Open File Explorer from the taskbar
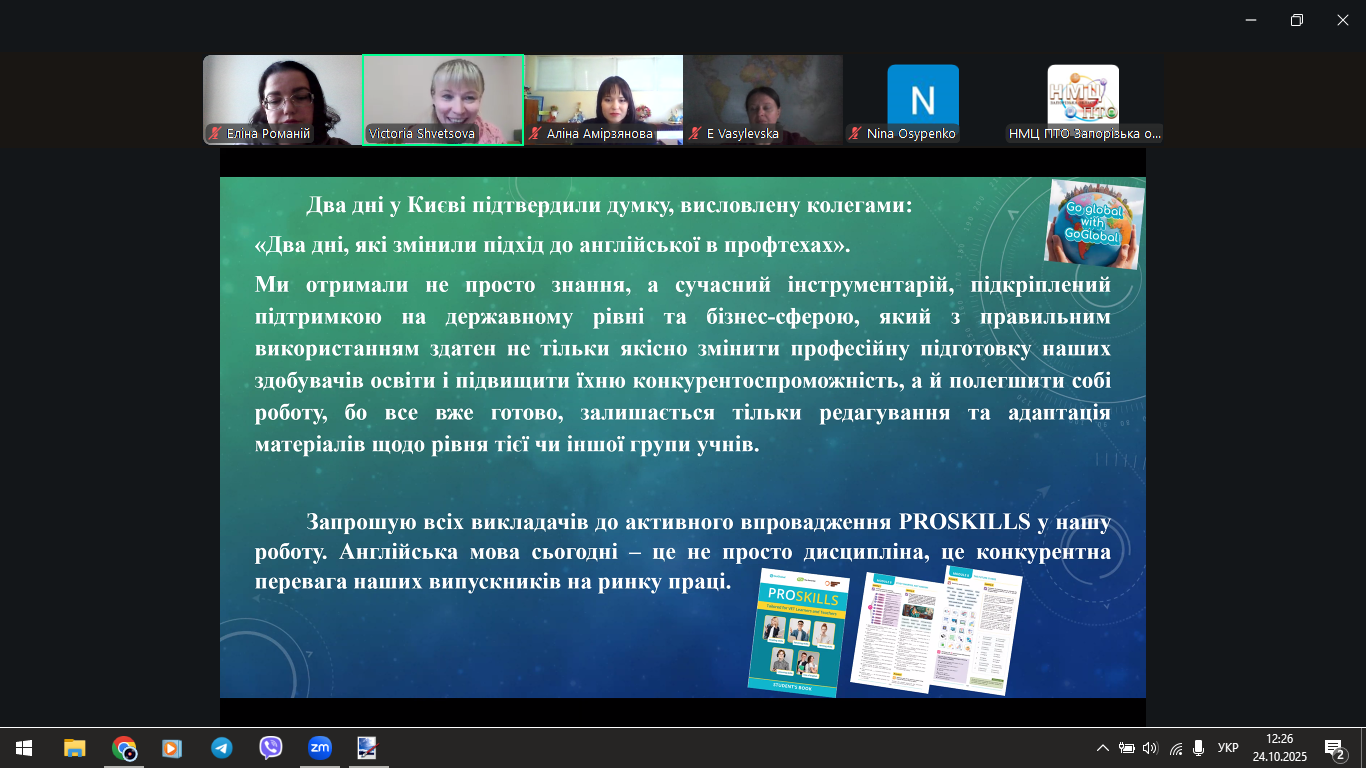The image size is (1366, 768). click(75, 748)
